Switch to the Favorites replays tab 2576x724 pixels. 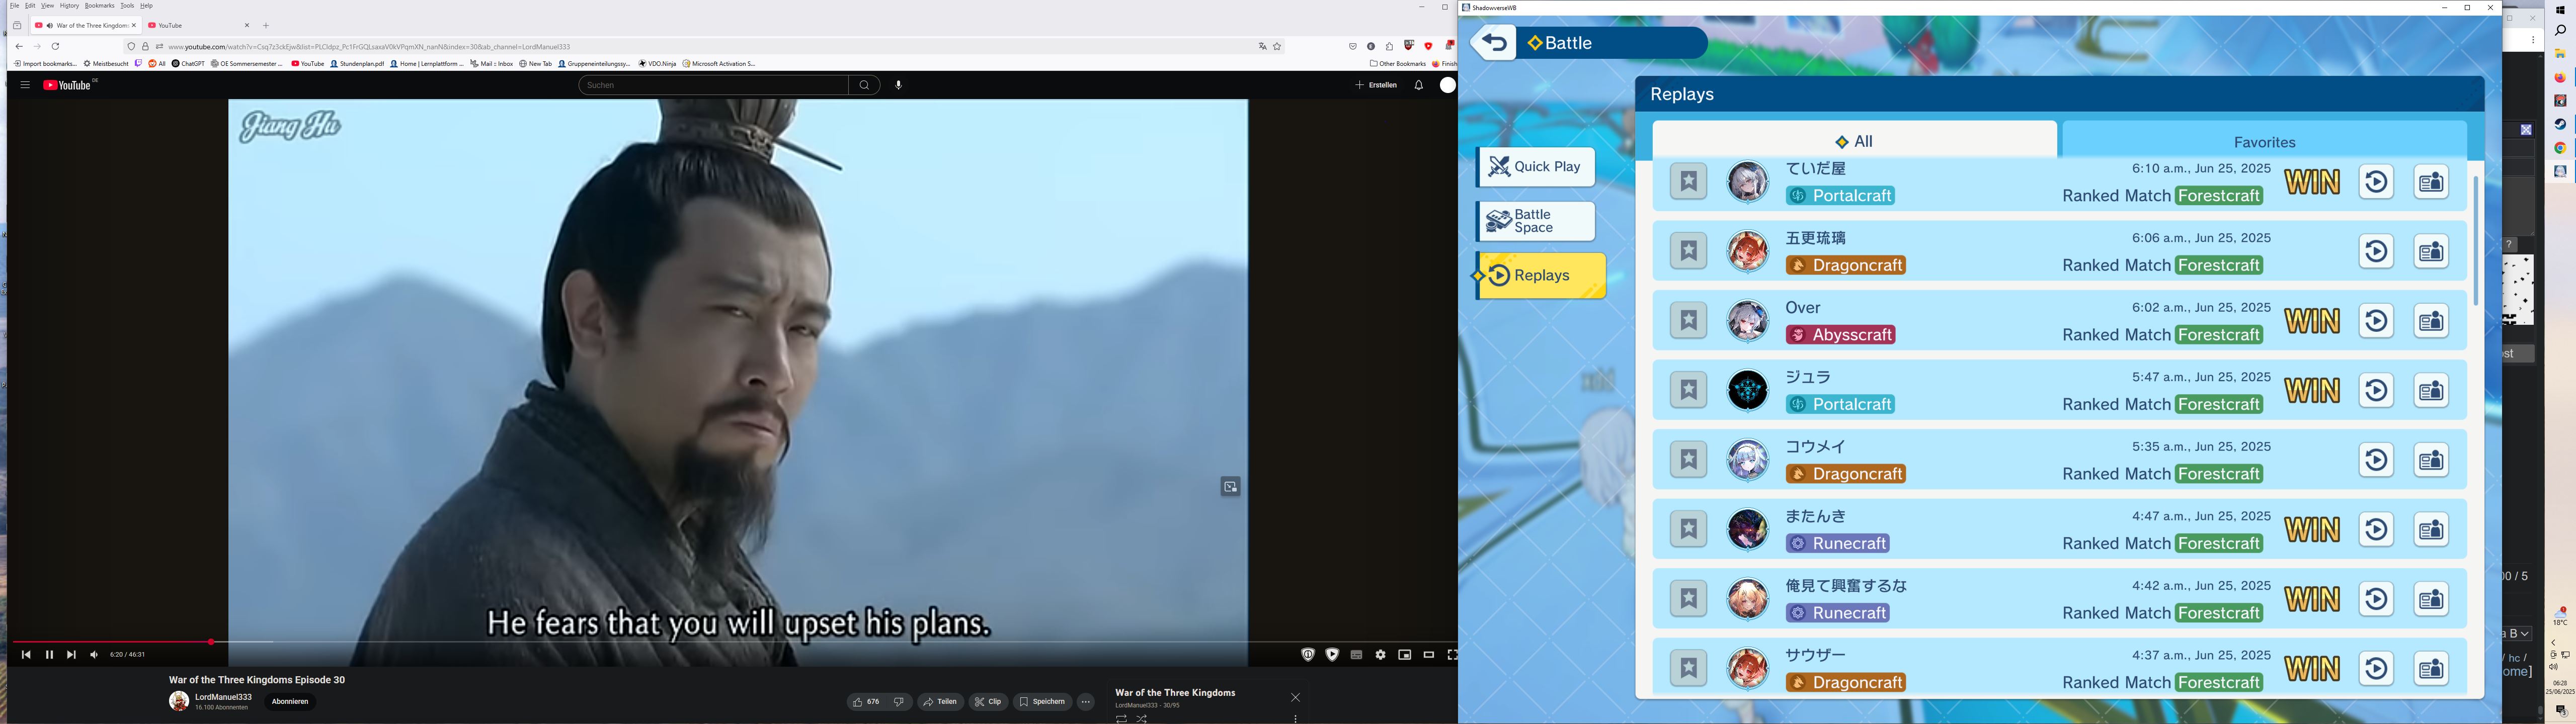pos(2264,141)
